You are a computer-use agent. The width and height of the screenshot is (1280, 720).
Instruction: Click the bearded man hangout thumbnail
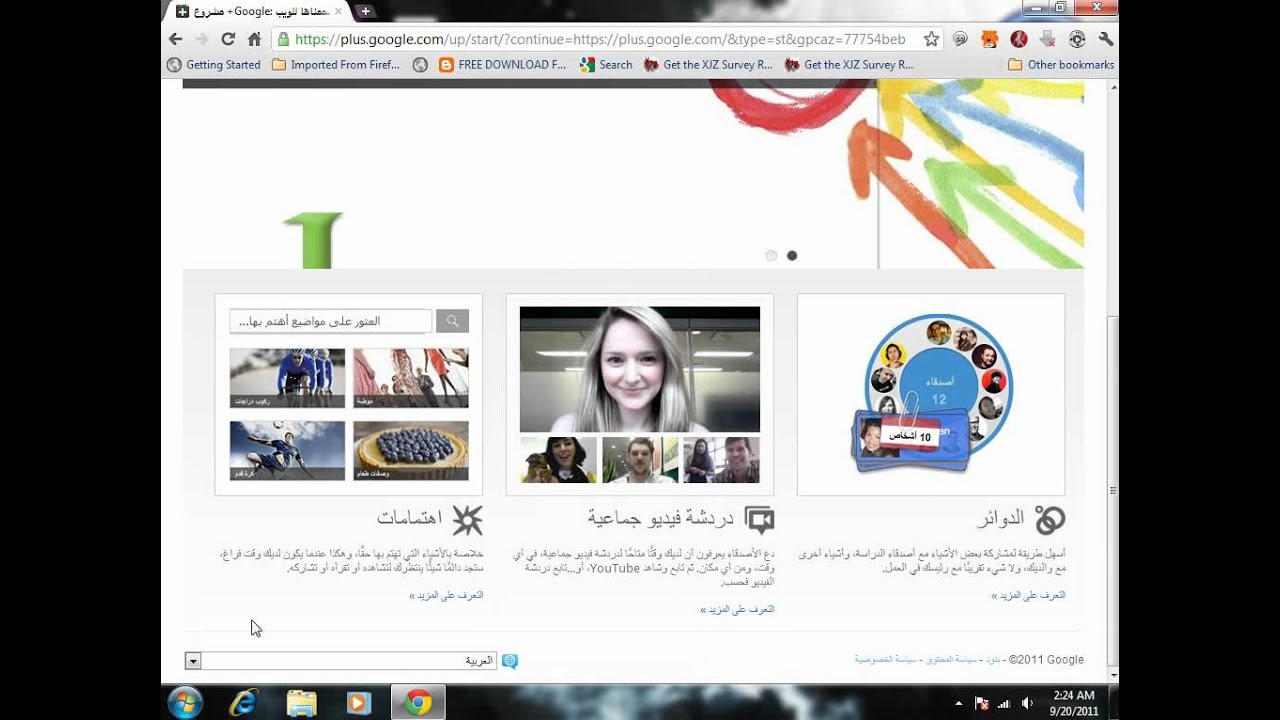[x=640, y=460]
